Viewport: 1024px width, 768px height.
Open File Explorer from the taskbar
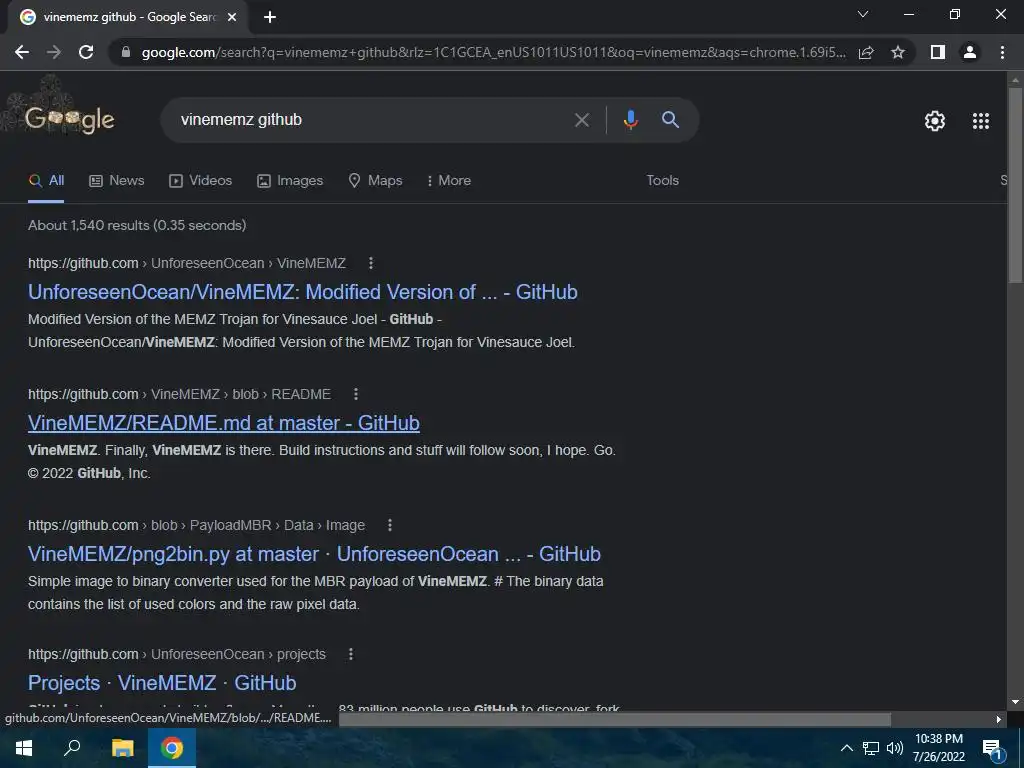coord(122,748)
